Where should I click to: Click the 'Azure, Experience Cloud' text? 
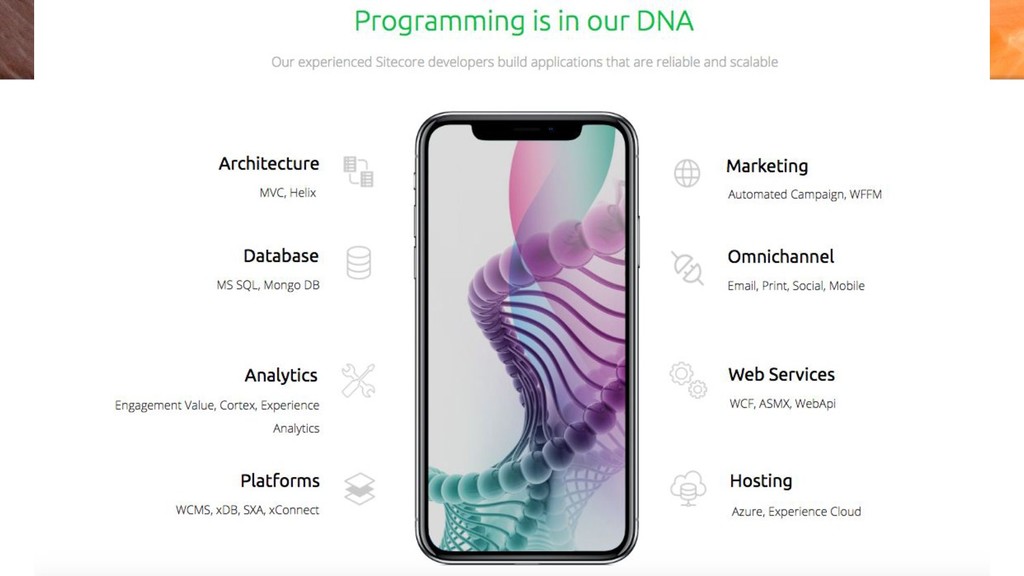(x=796, y=511)
